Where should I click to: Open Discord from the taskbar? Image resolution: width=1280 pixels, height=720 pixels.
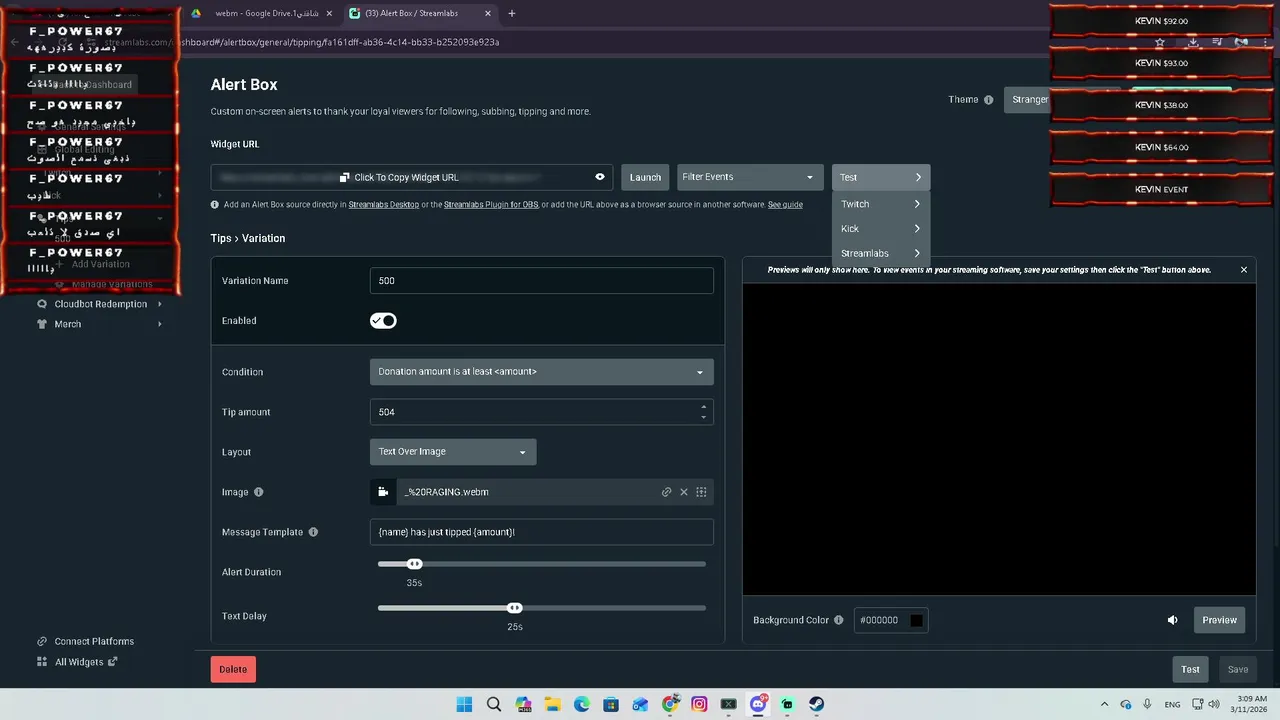pos(758,705)
